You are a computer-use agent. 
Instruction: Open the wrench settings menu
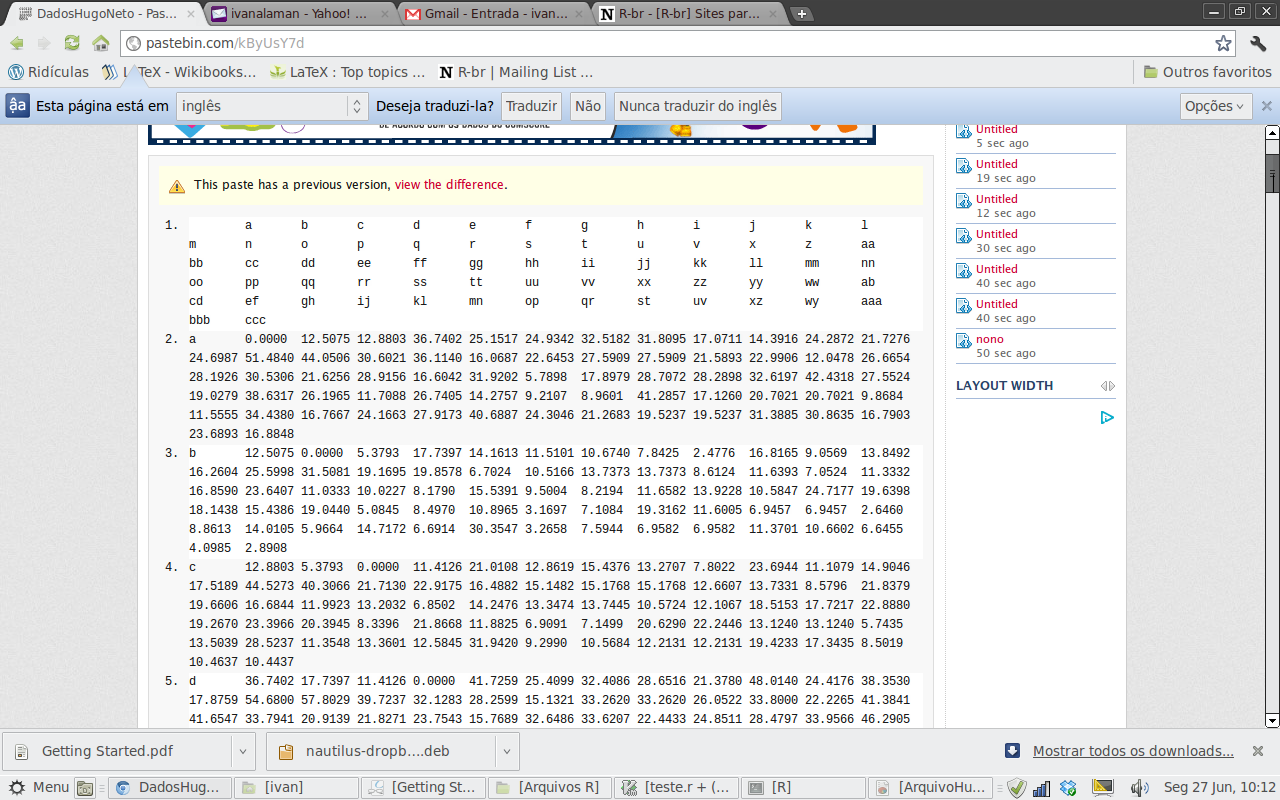coord(1258,43)
